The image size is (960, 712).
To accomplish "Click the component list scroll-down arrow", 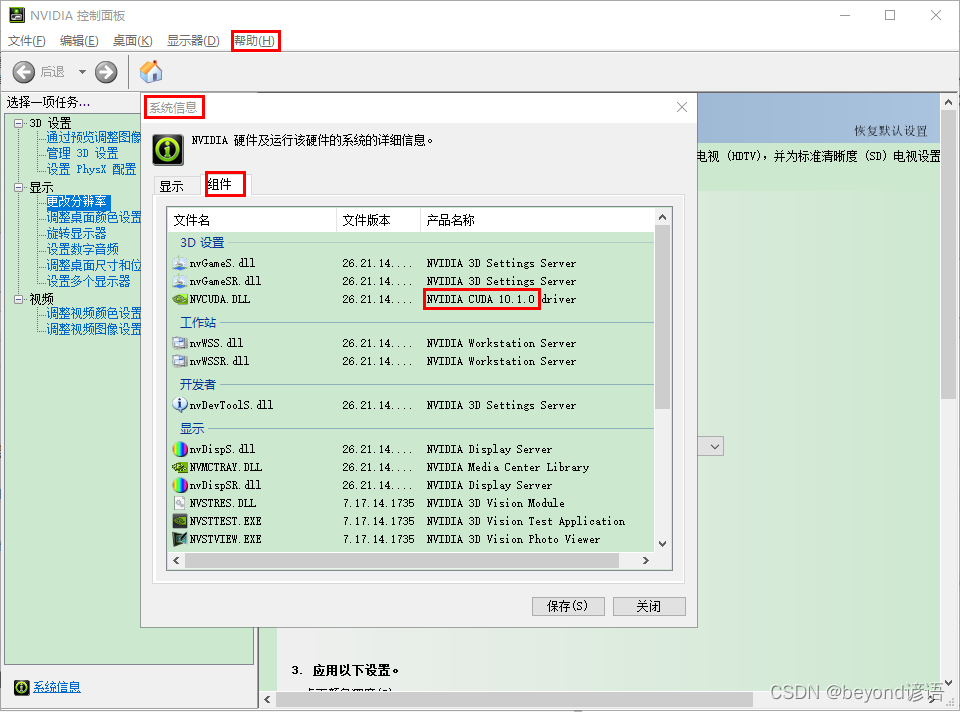I will coord(662,544).
